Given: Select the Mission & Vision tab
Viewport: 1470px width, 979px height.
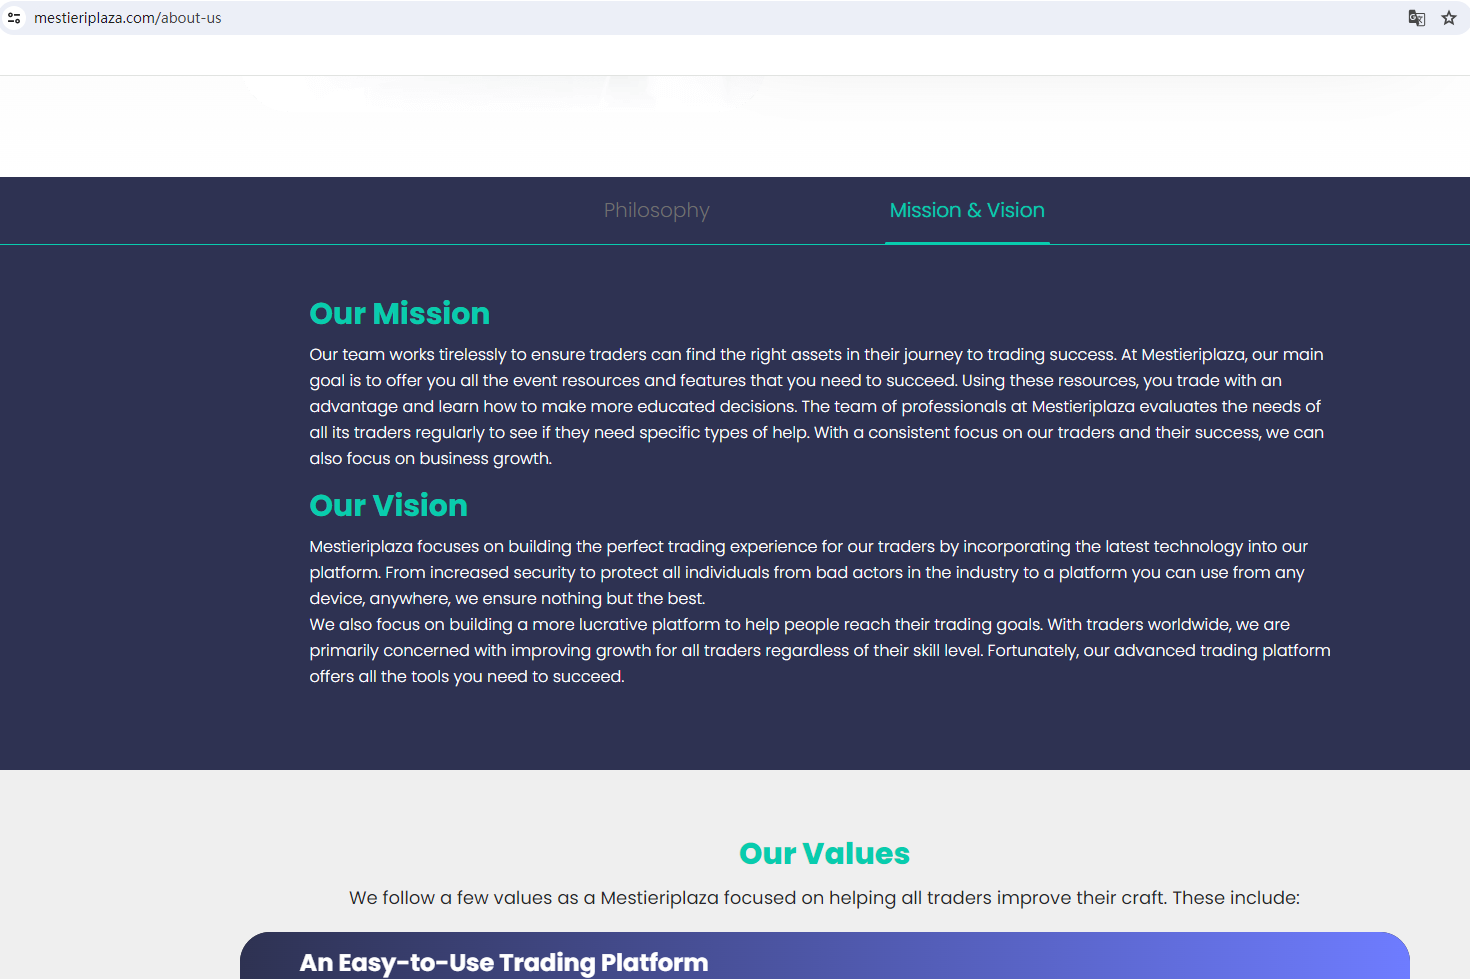Looking at the screenshot, I should click(967, 210).
